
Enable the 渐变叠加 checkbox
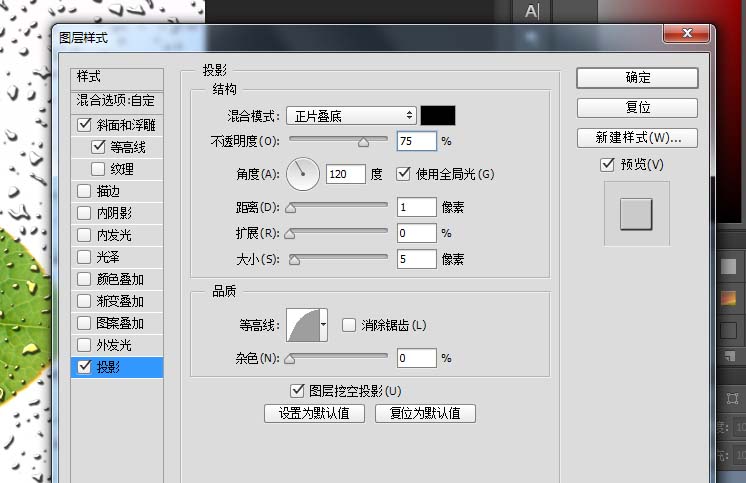(84, 301)
